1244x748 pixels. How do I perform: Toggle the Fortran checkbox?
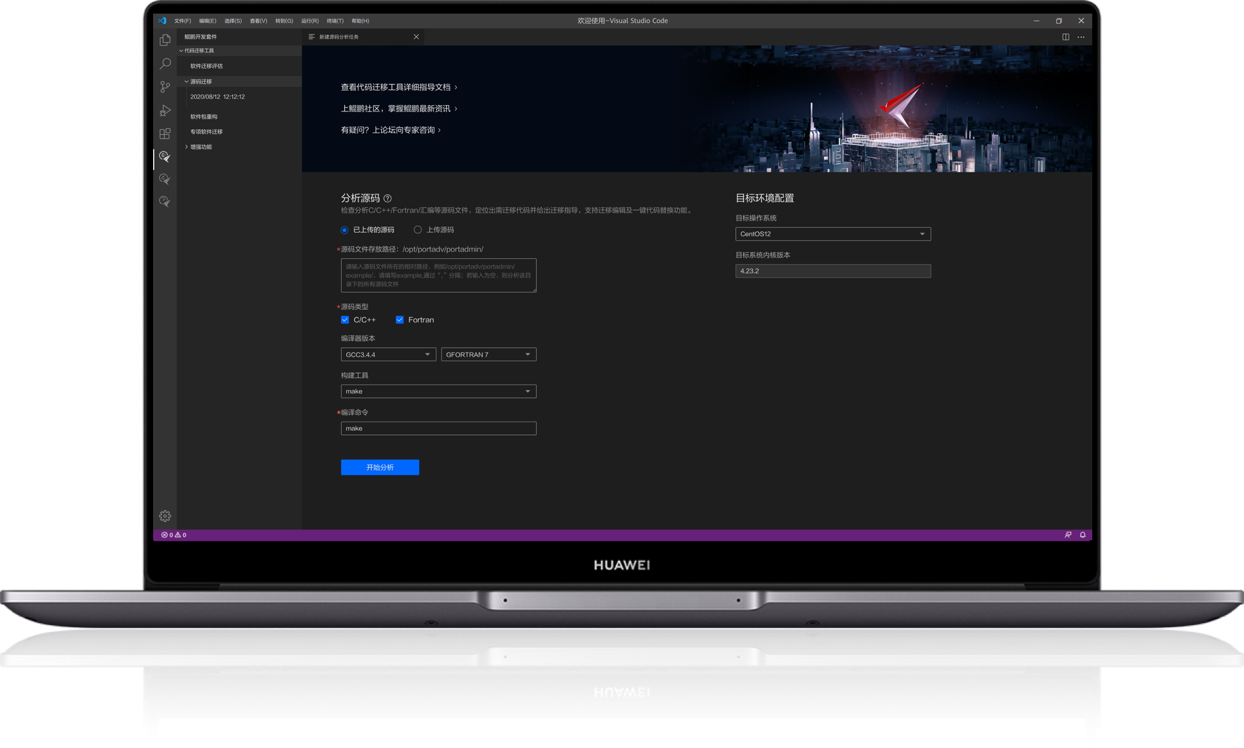pyautogui.click(x=400, y=320)
